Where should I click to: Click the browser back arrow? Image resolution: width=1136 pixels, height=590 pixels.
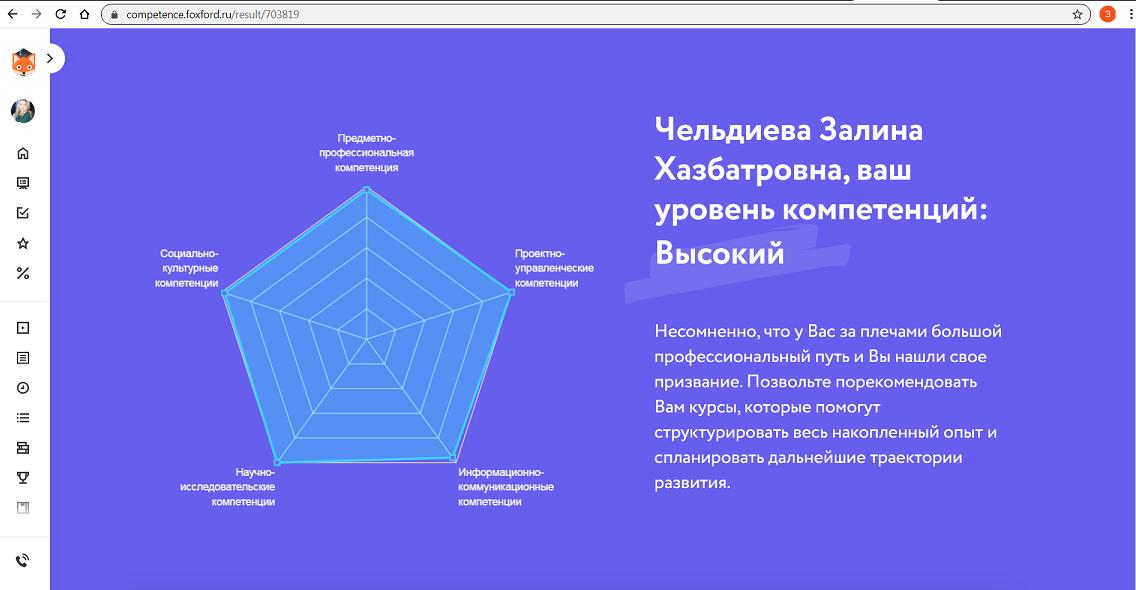(x=12, y=14)
